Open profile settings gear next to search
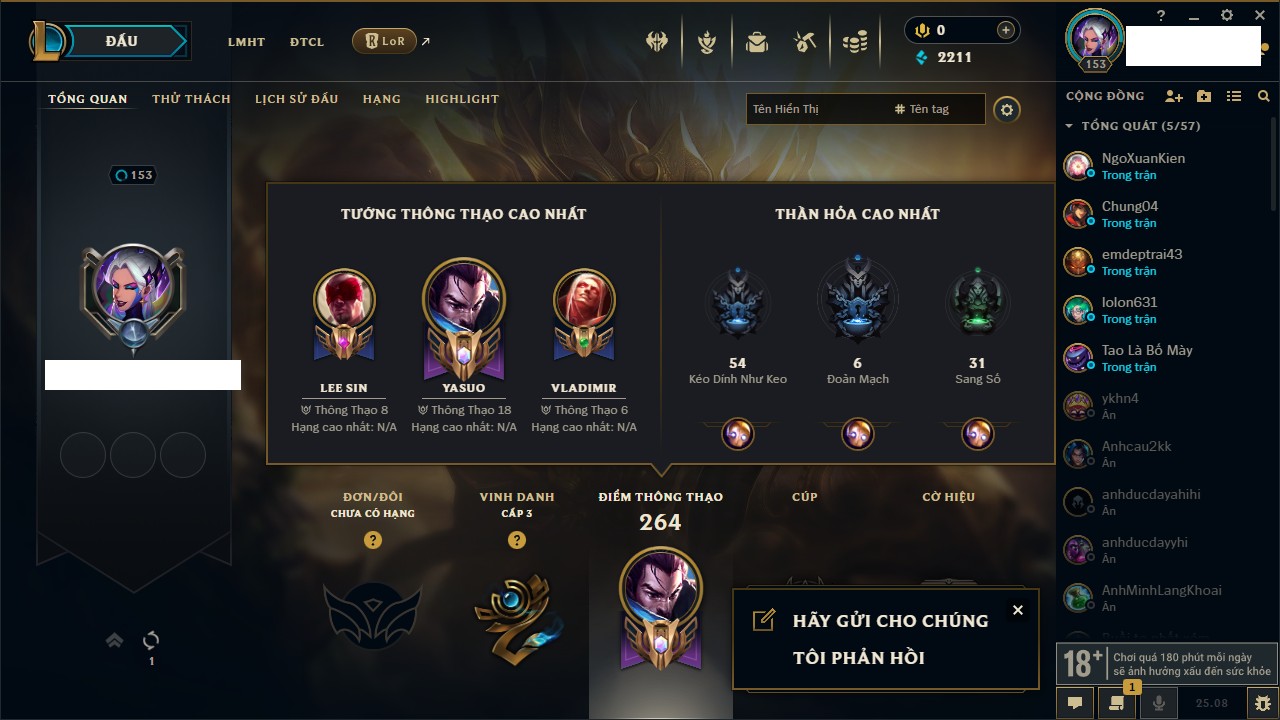 coord(1007,109)
